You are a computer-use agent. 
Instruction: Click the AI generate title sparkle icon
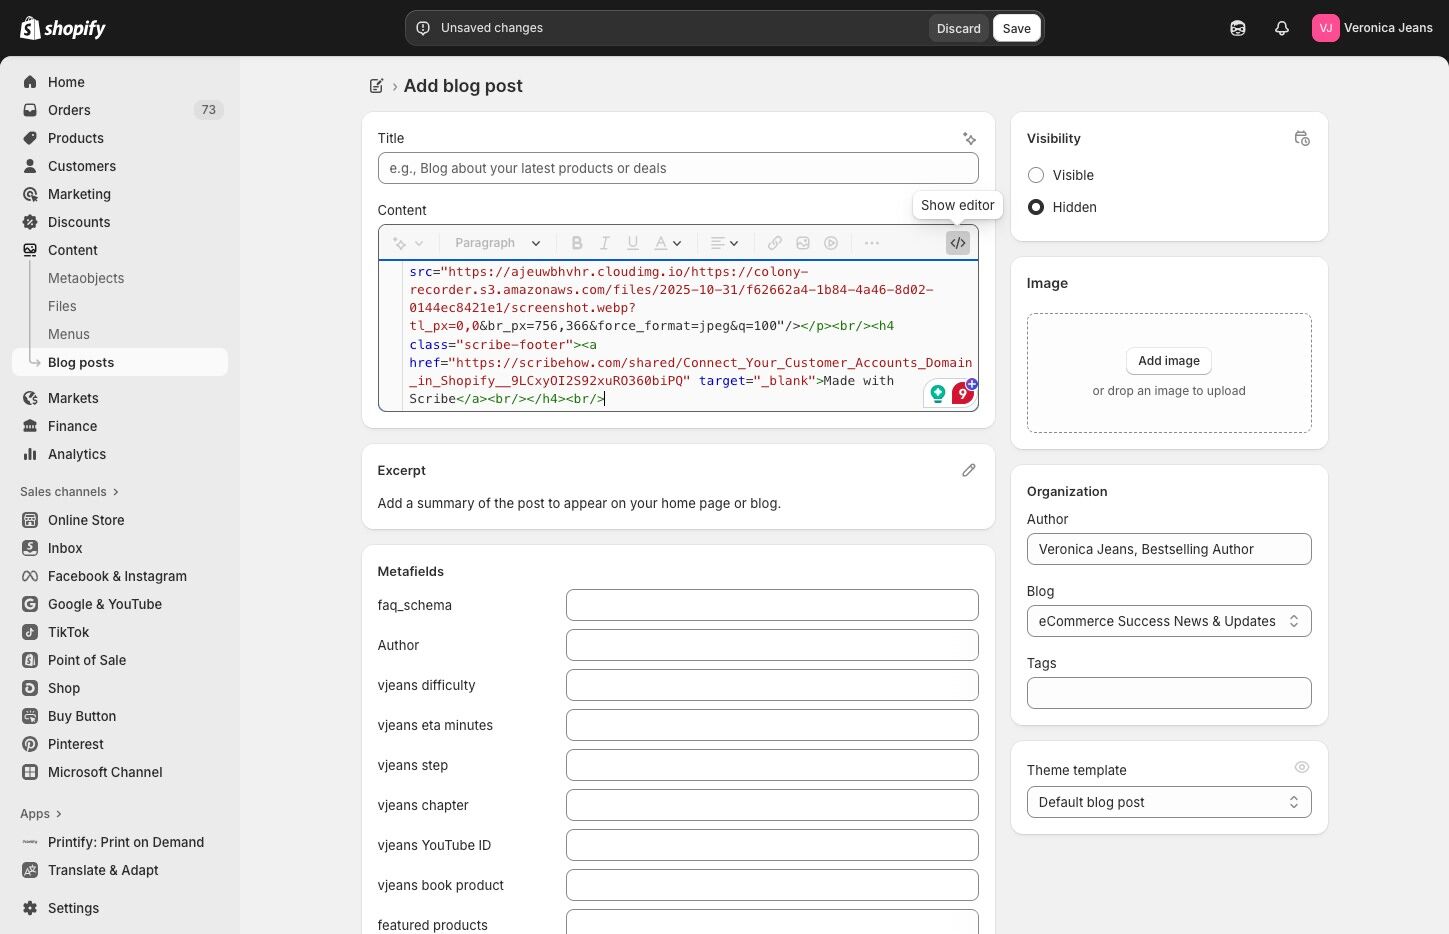(969, 139)
